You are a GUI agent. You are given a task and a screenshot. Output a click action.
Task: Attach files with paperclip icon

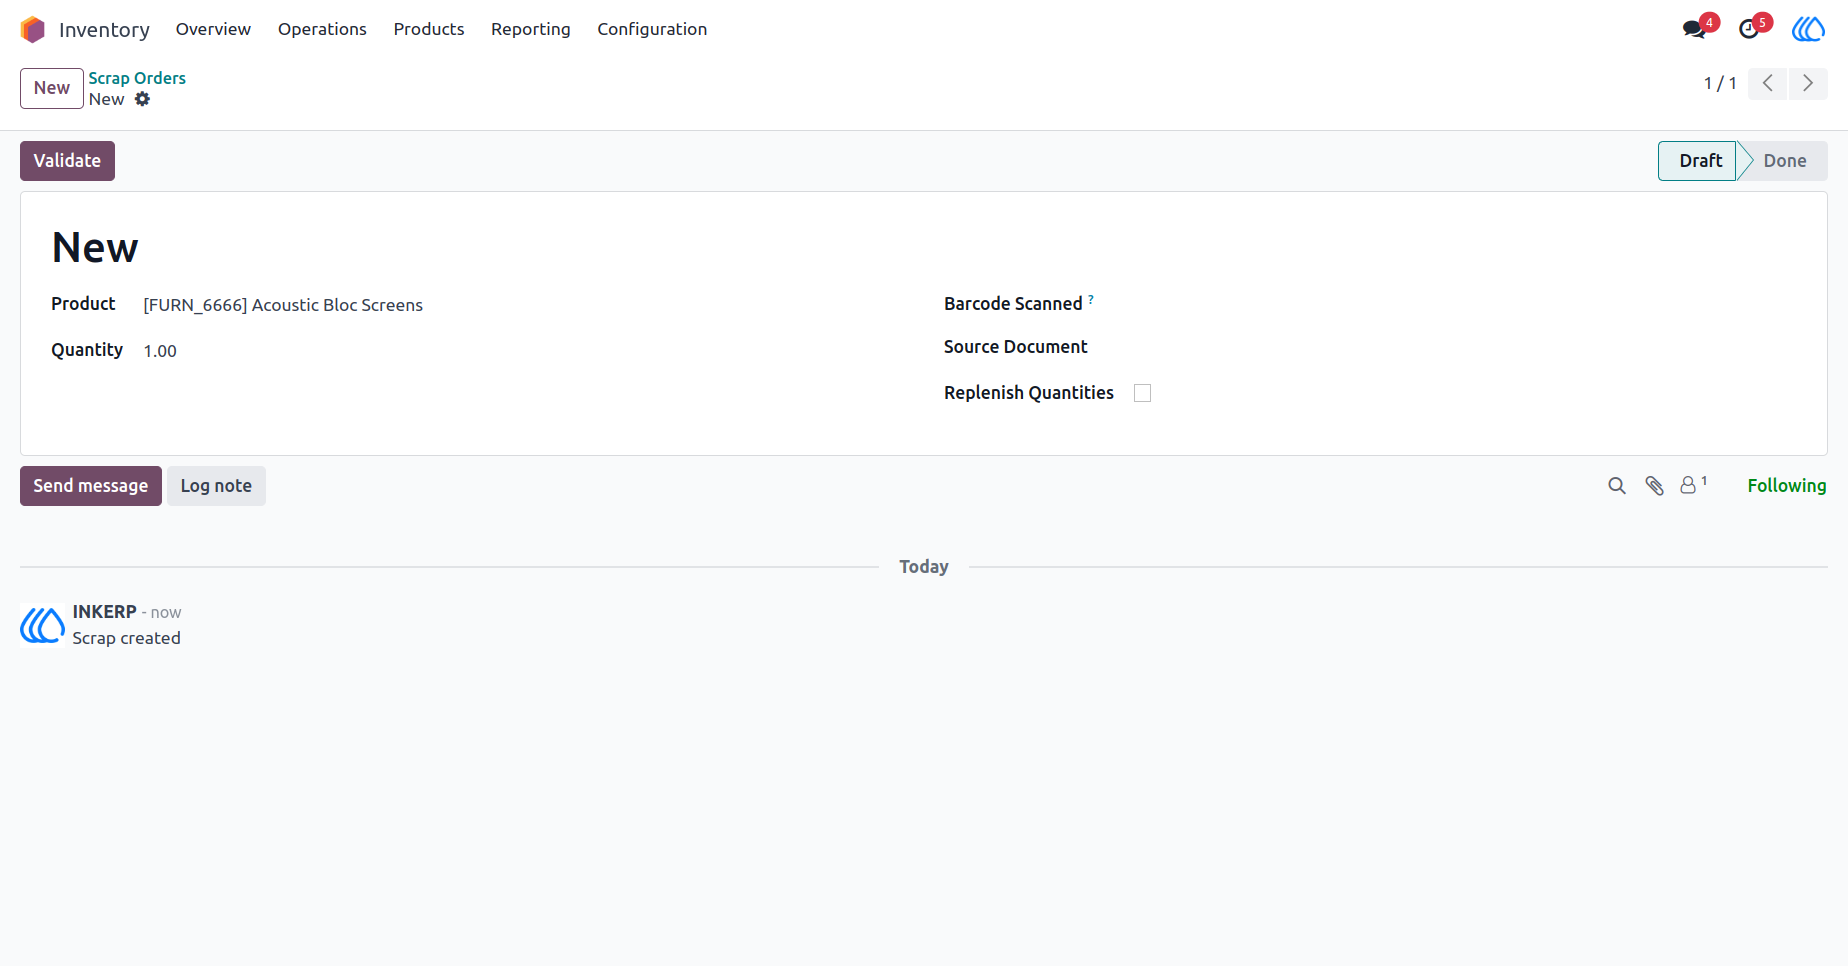click(x=1655, y=486)
